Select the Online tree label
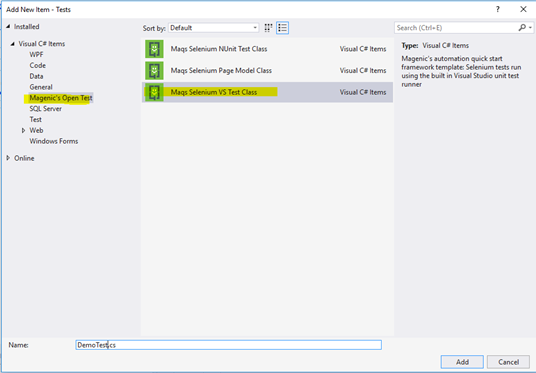 coord(24,158)
